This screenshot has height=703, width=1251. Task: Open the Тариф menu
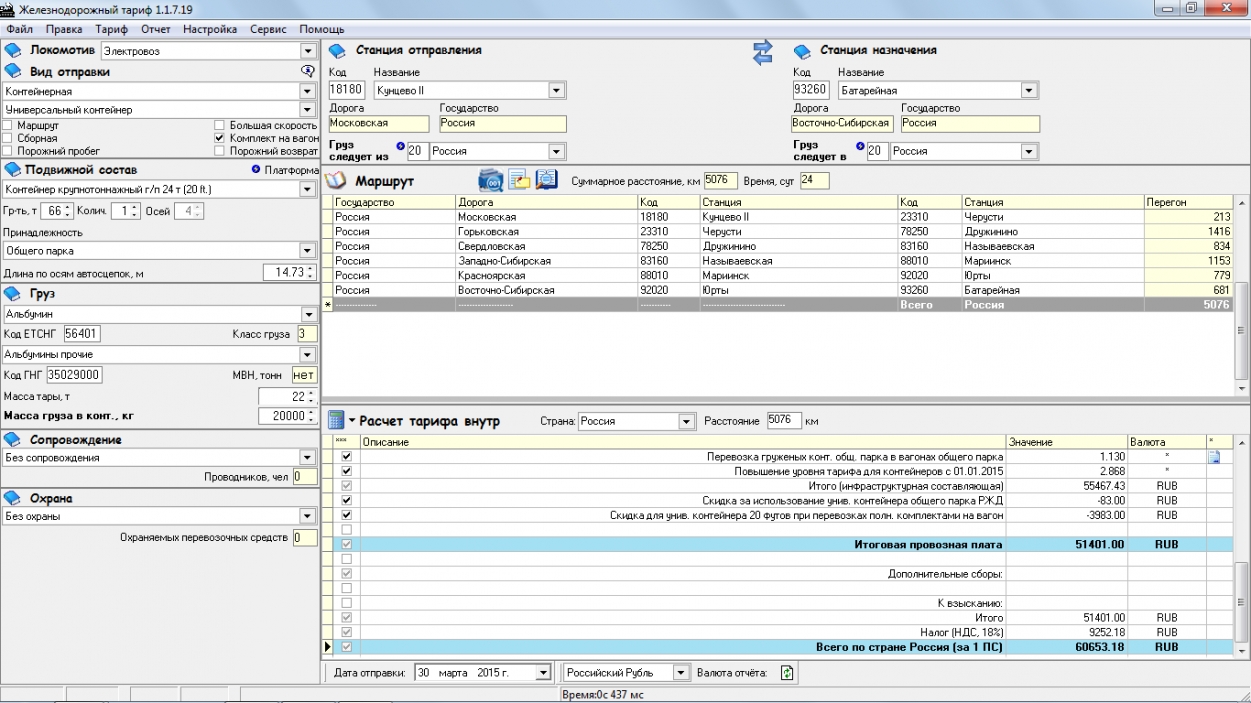[111, 30]
